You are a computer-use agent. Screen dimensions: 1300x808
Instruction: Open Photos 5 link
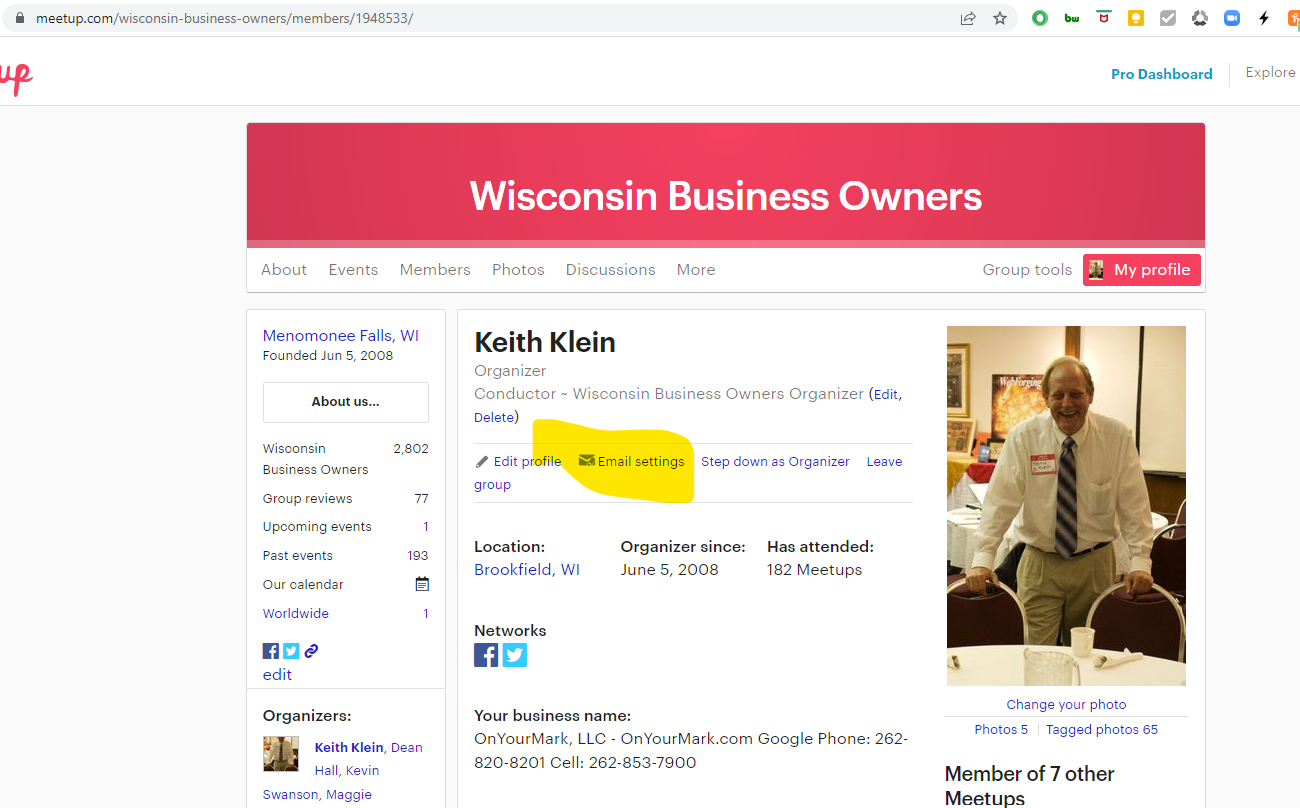tap(1001, 730)
